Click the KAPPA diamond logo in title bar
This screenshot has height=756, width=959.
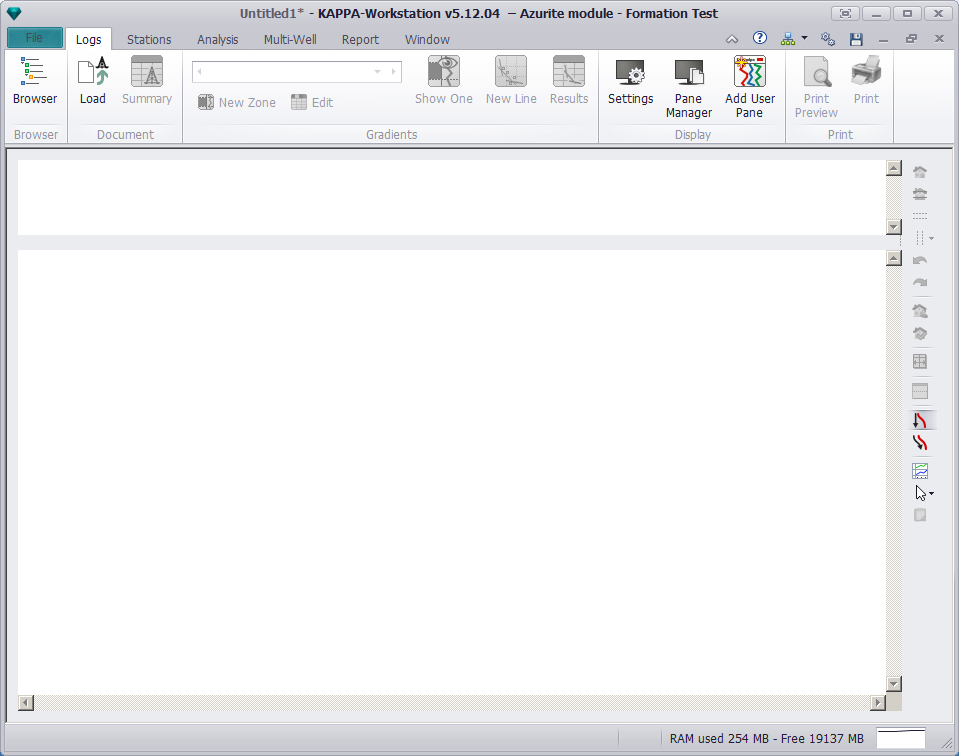[x=14, y=13]
